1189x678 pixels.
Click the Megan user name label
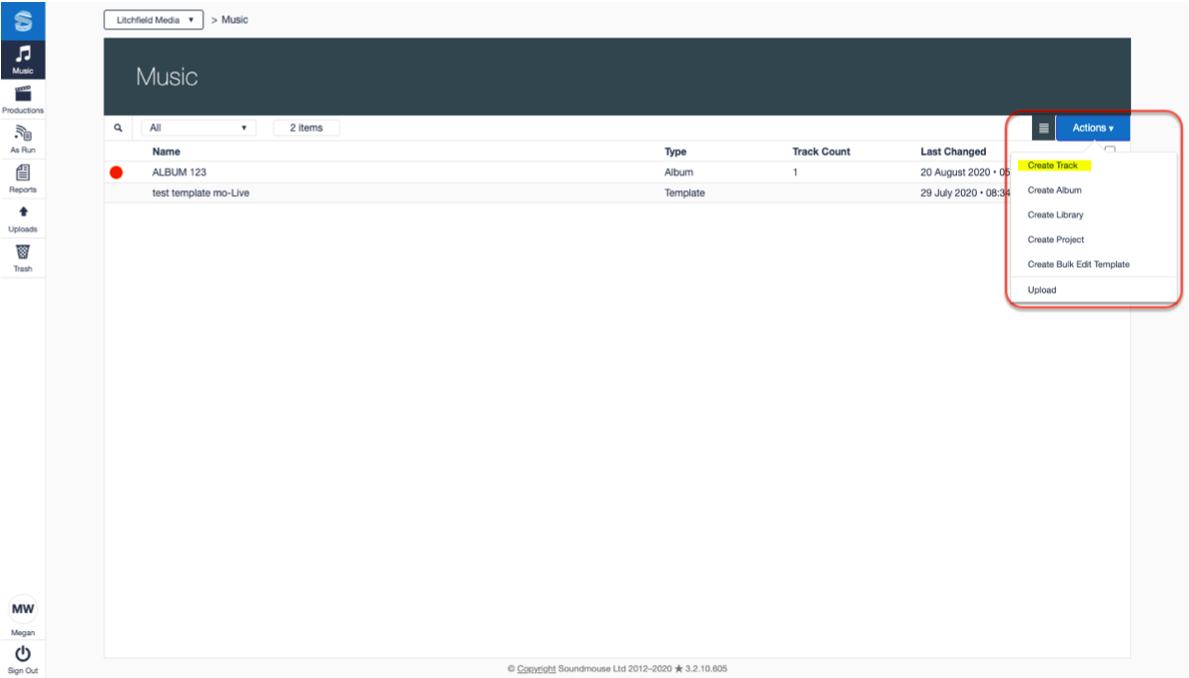pyautogui.click(x=23, y=632)
